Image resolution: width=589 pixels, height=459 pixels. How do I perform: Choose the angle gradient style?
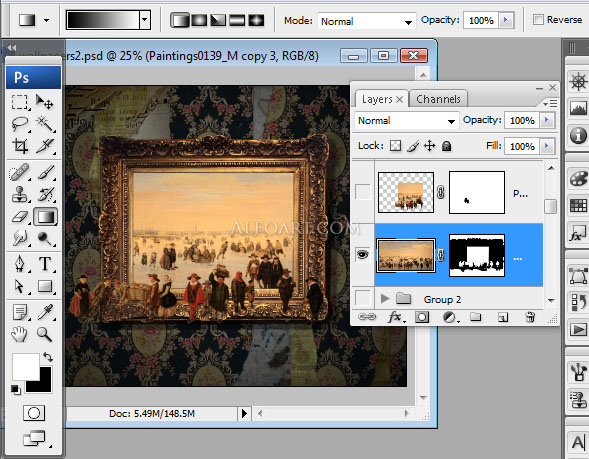pyautogui.click(x=218, y=20)
